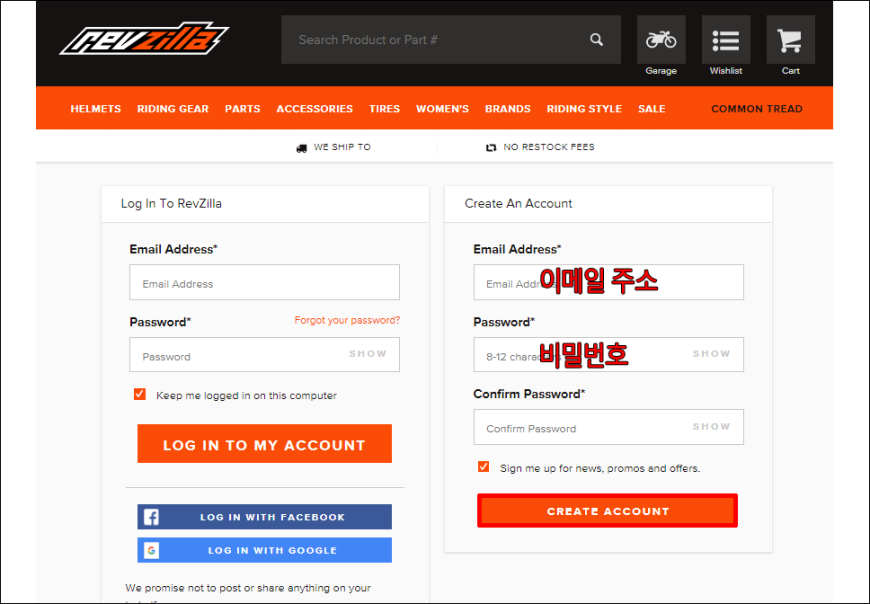Focus the Confirm Password field
The image size is (870, 604).
coord(609,427)
